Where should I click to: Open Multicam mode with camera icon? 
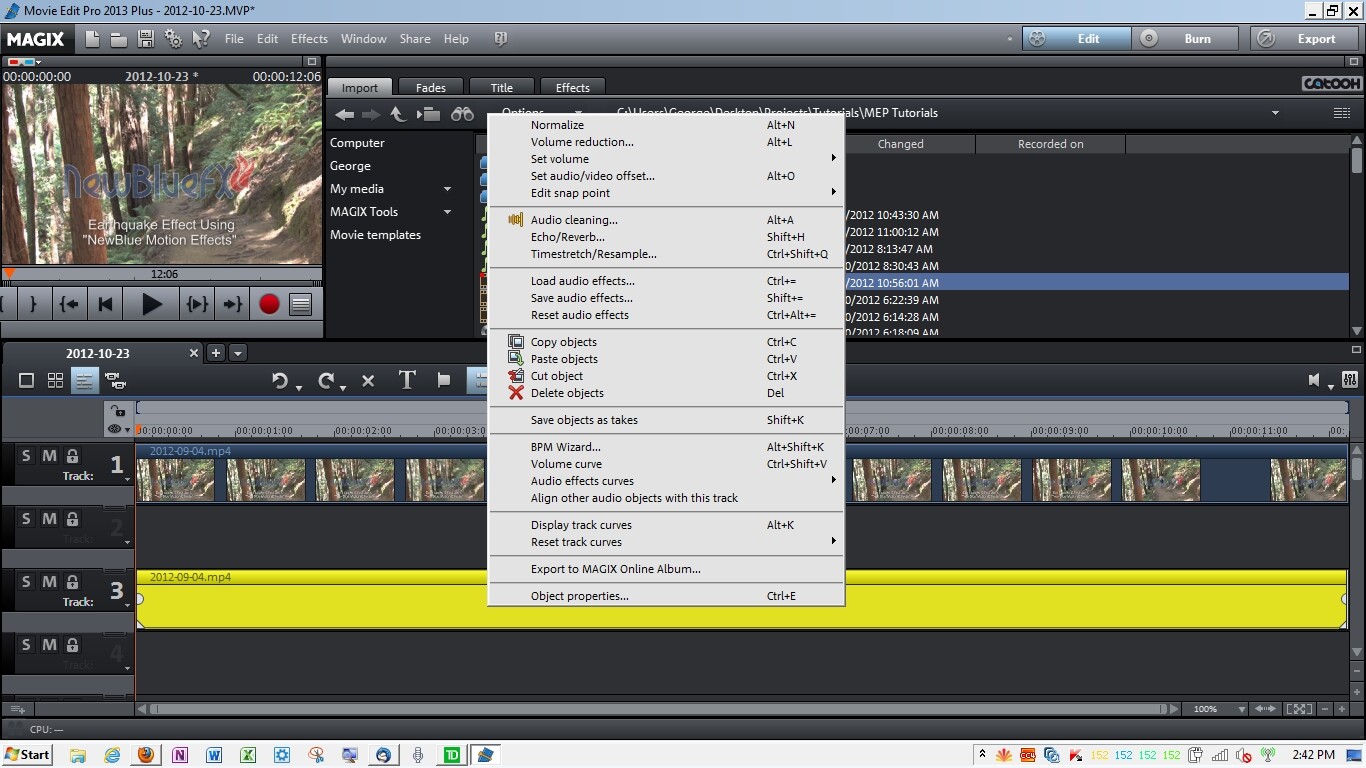point(115,380)
